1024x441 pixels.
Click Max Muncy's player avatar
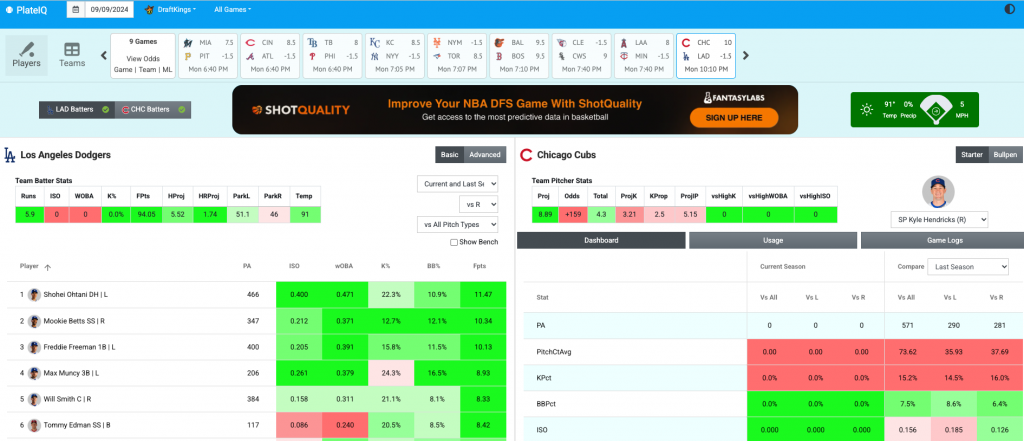coord(35,373)
